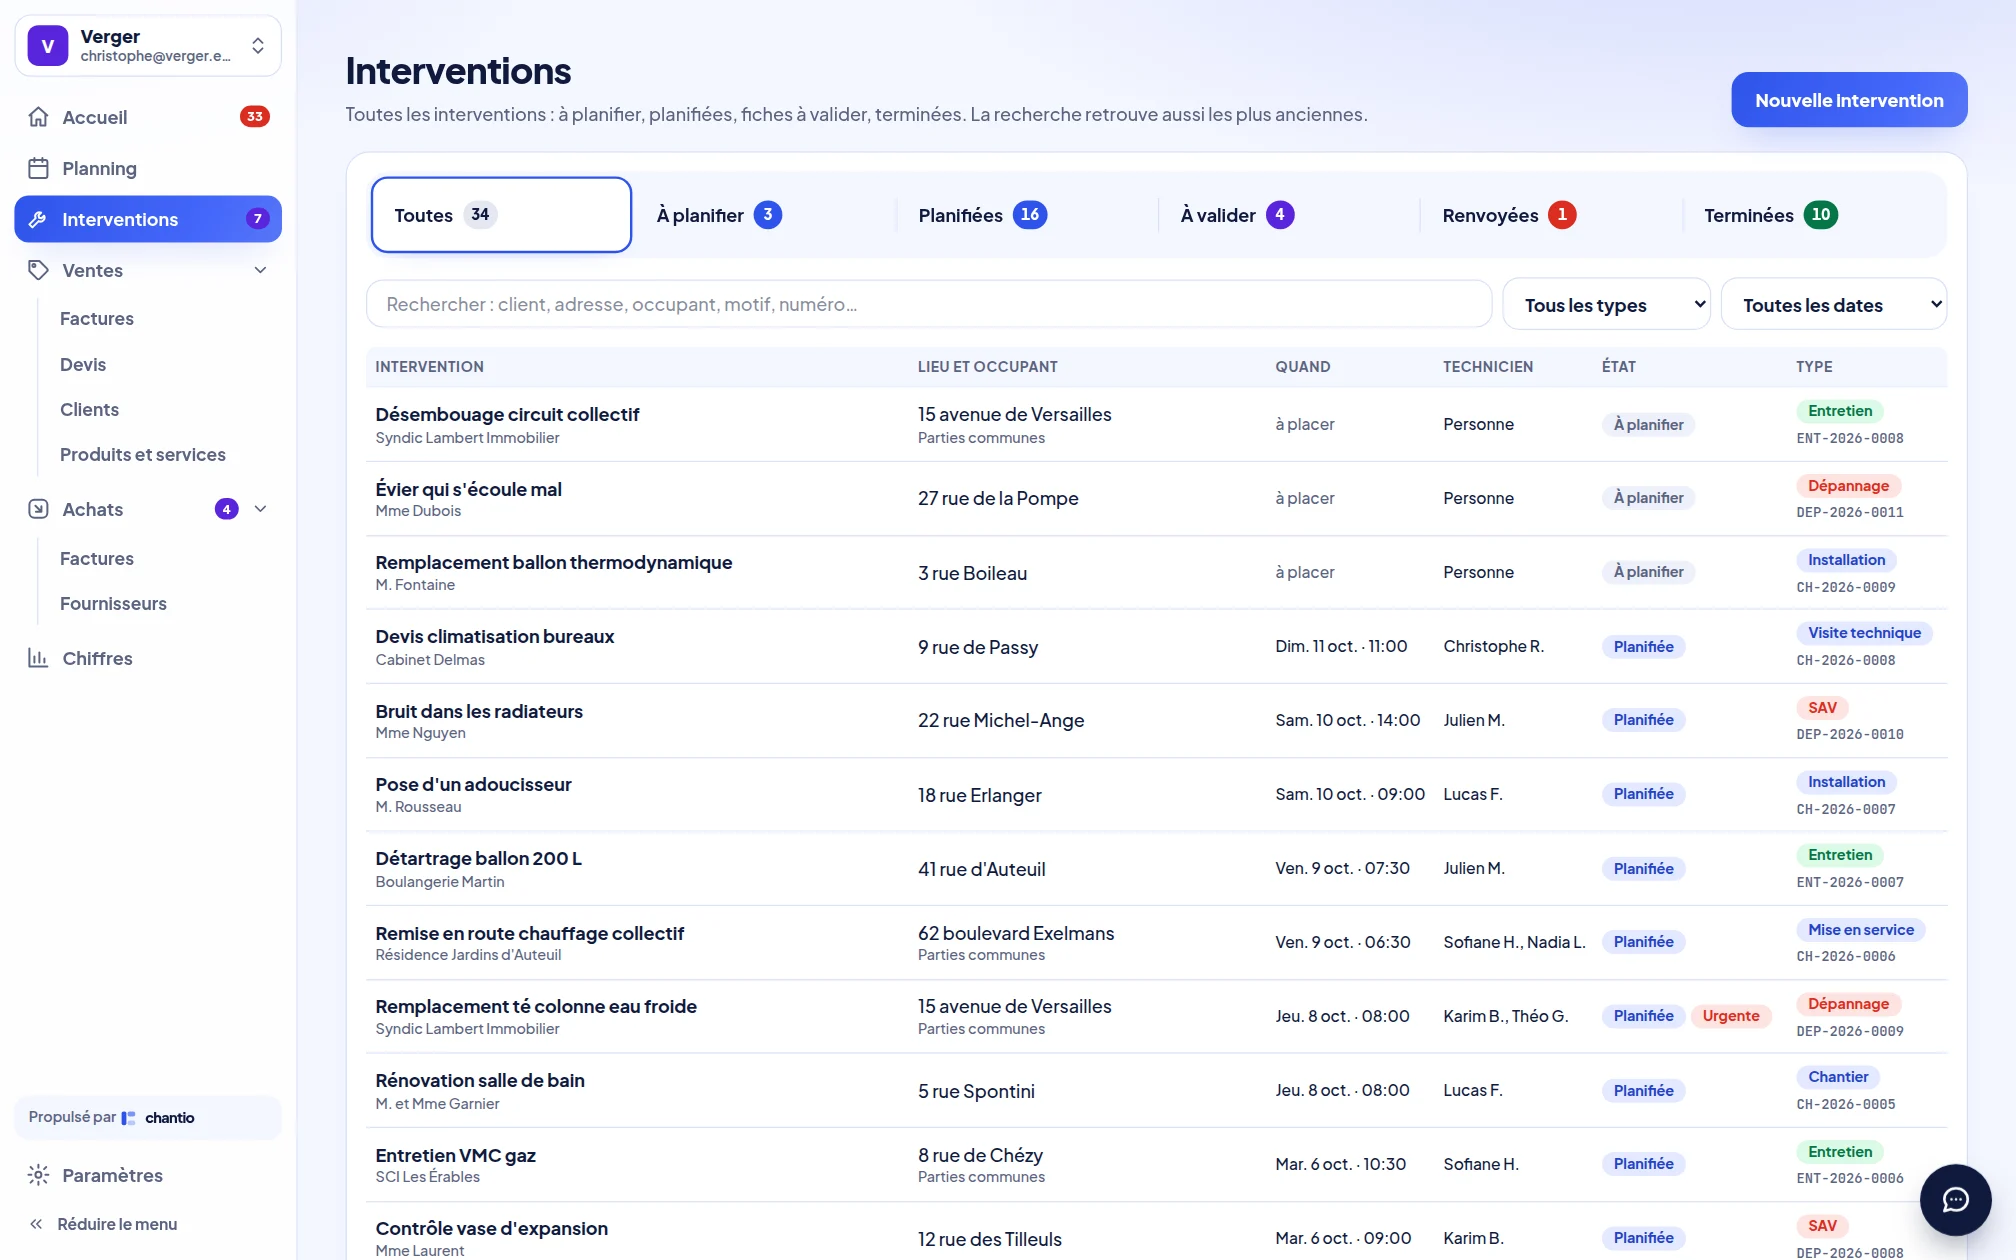Click the Achats inbox icon

(x=38, y=509)
